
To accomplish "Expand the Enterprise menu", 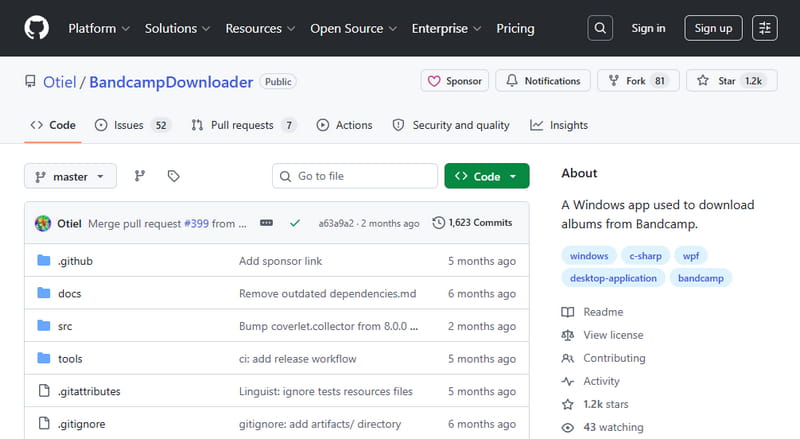I will pos(446,29).
